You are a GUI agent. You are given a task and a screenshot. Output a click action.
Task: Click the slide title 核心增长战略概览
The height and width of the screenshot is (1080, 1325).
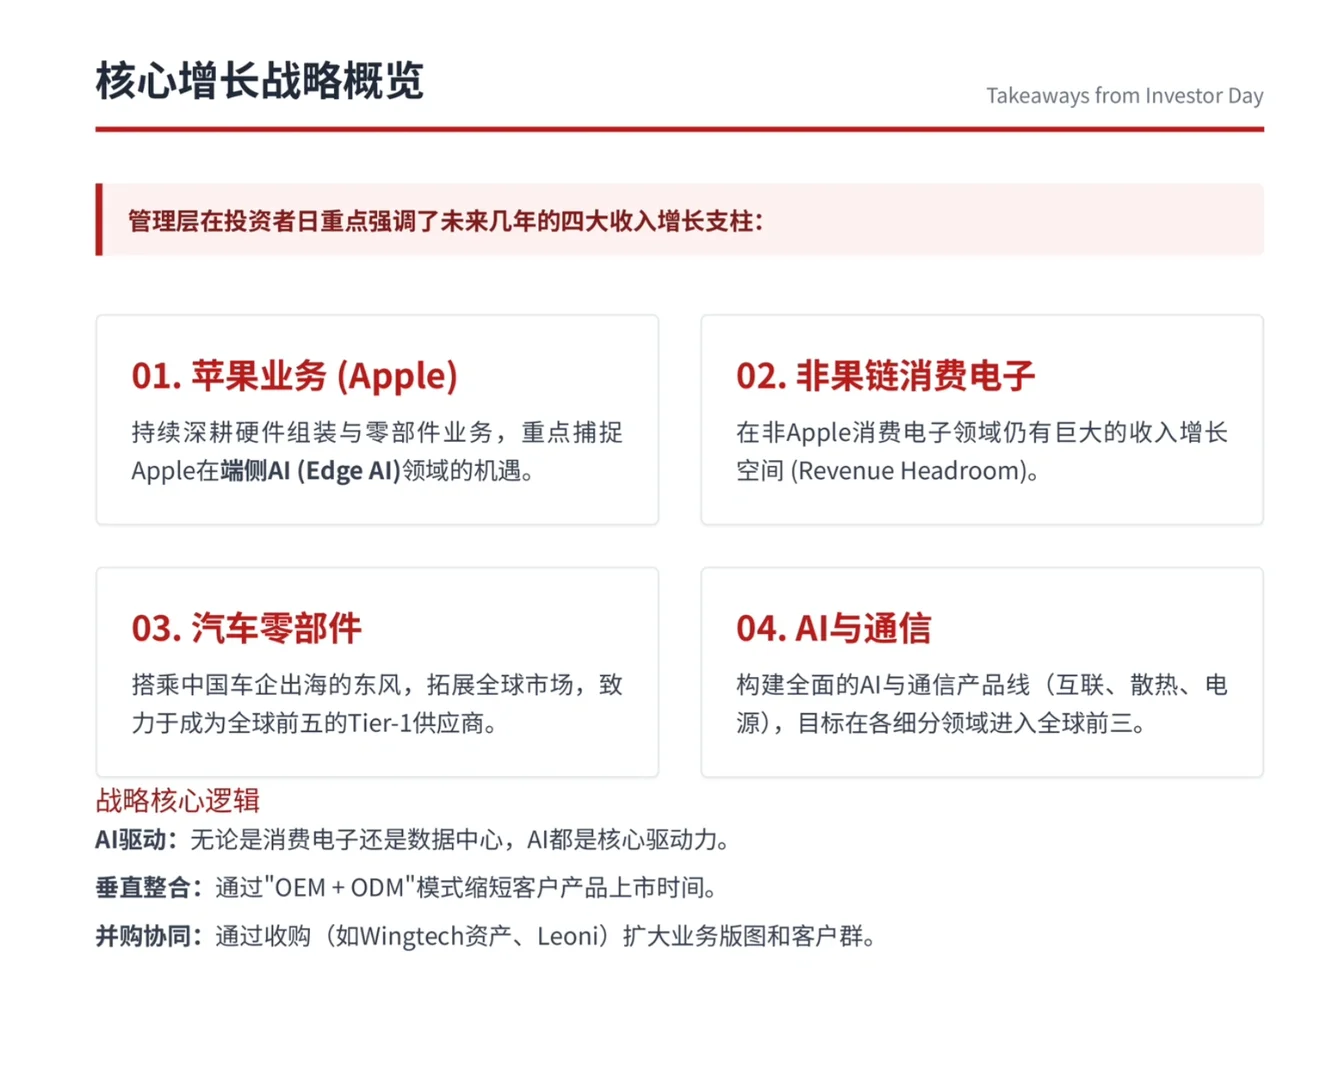(260, 81)
